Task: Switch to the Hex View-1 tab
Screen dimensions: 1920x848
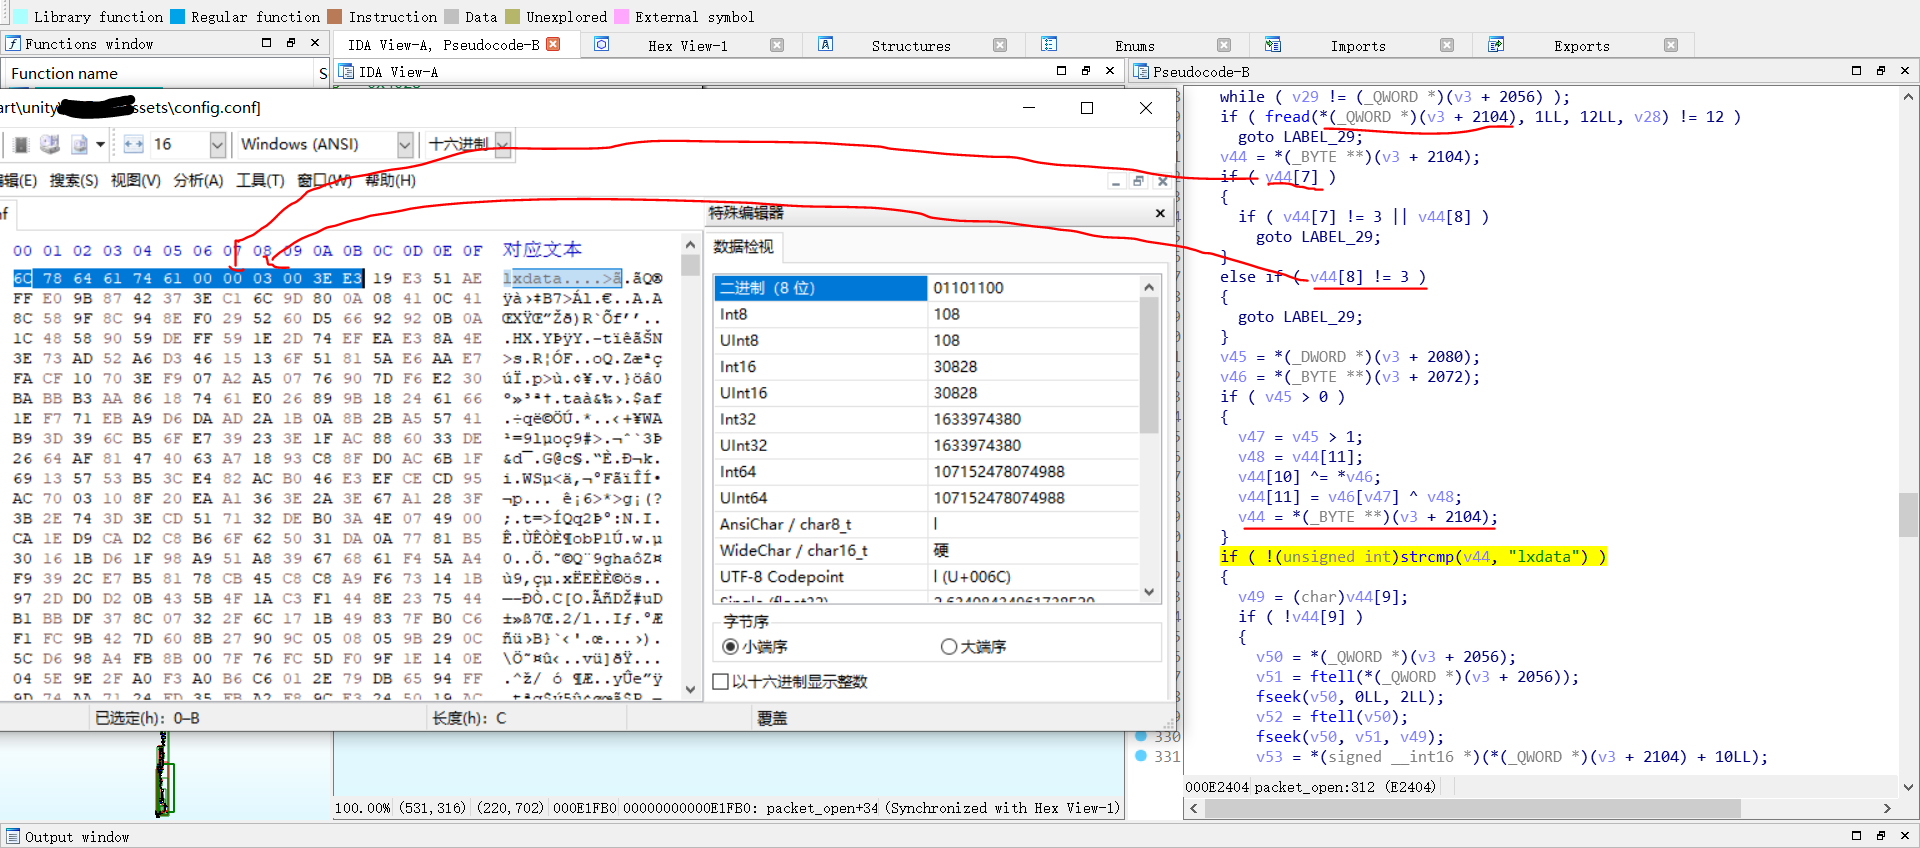Action: click(687, 46)
